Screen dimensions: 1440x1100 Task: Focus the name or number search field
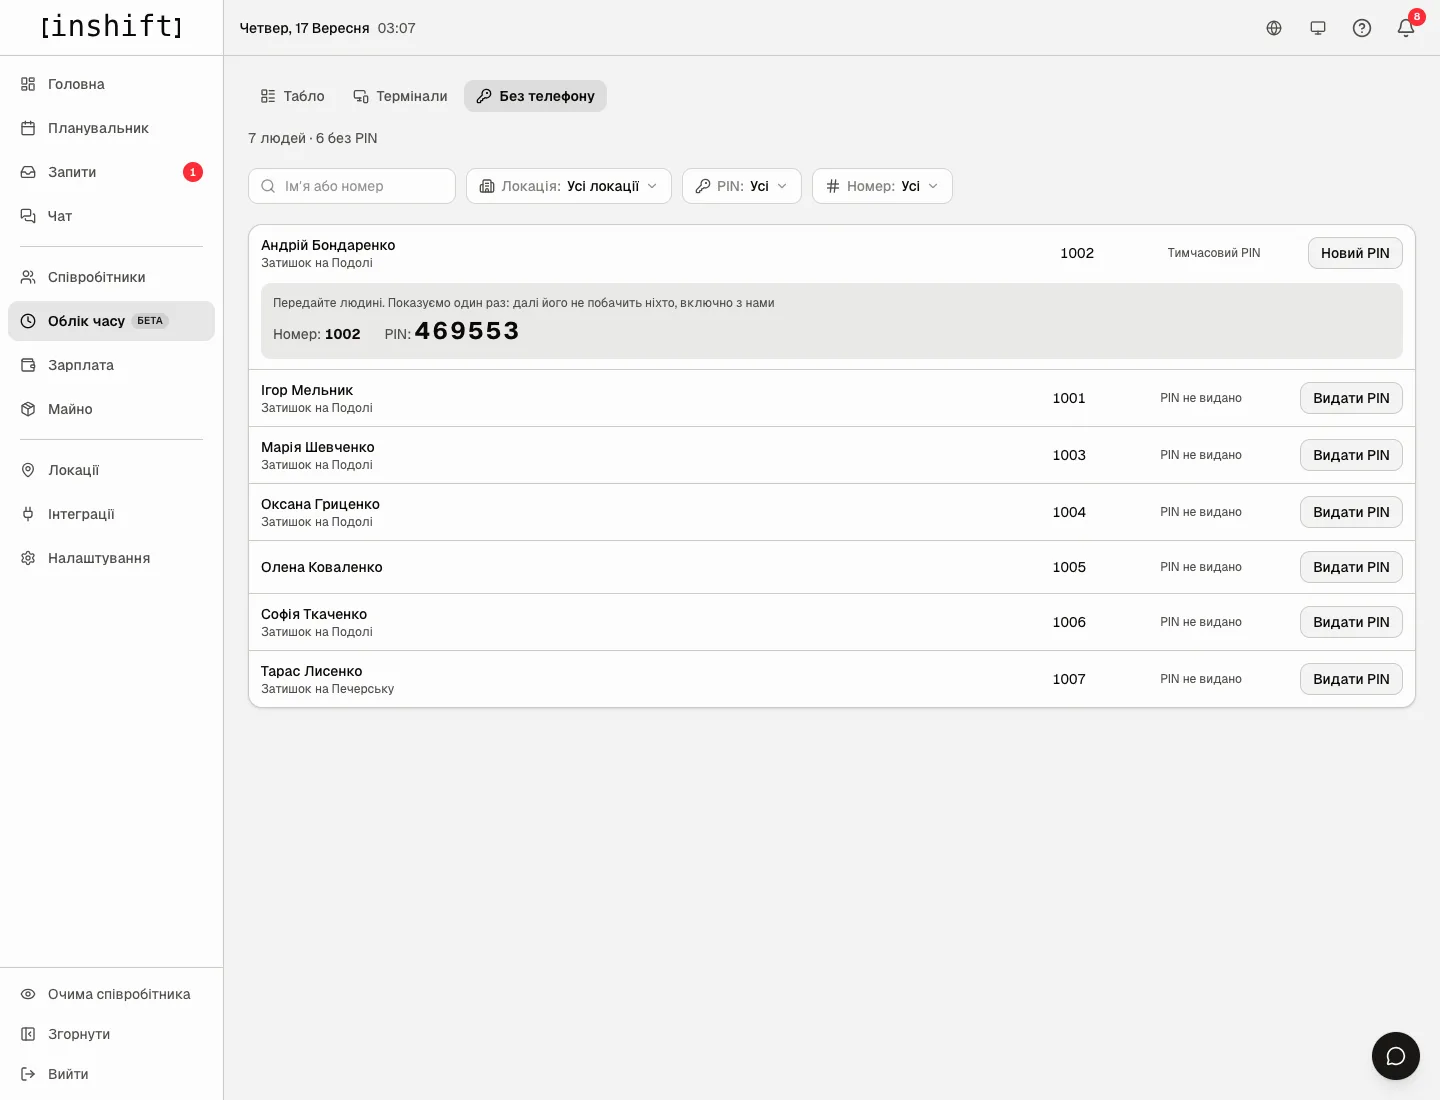[352, 186]
